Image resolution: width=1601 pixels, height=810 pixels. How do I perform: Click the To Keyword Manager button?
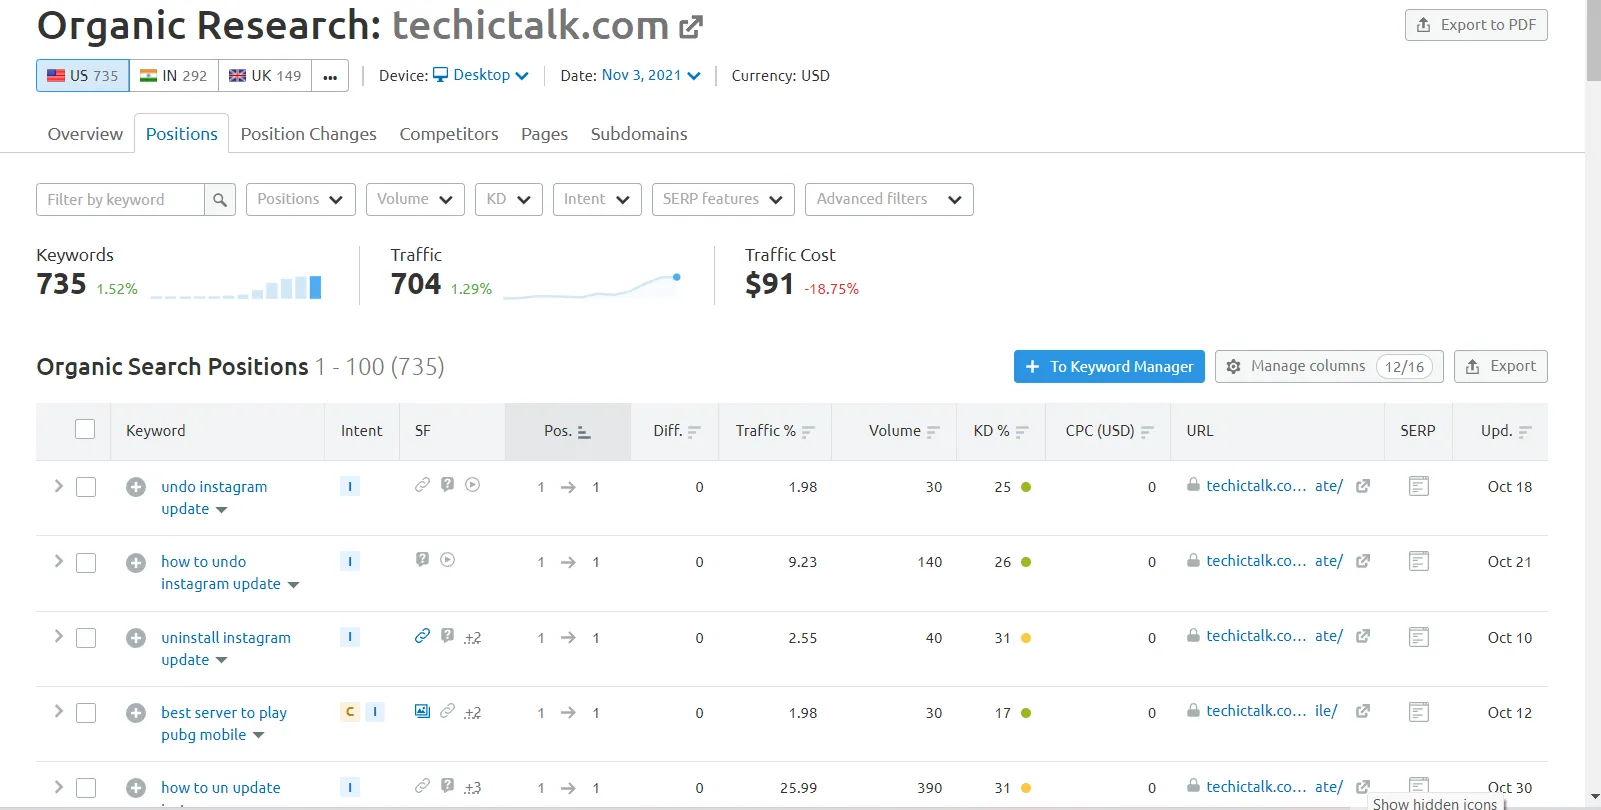click(x=1109, y=366)
